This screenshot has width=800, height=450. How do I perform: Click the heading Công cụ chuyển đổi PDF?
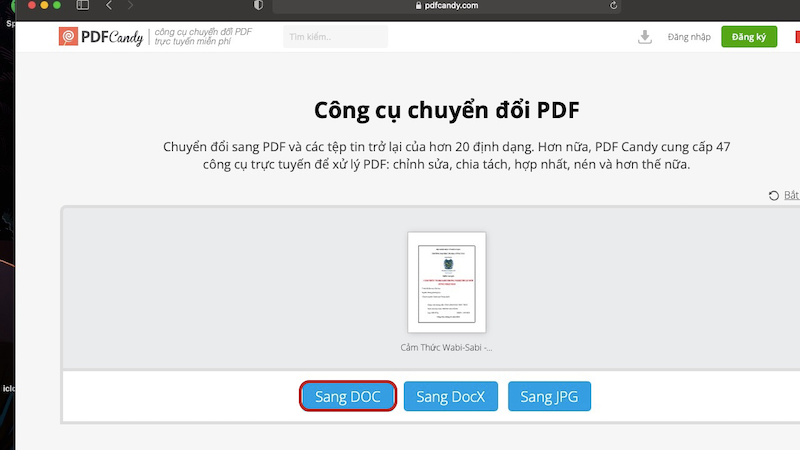point(446,110)
